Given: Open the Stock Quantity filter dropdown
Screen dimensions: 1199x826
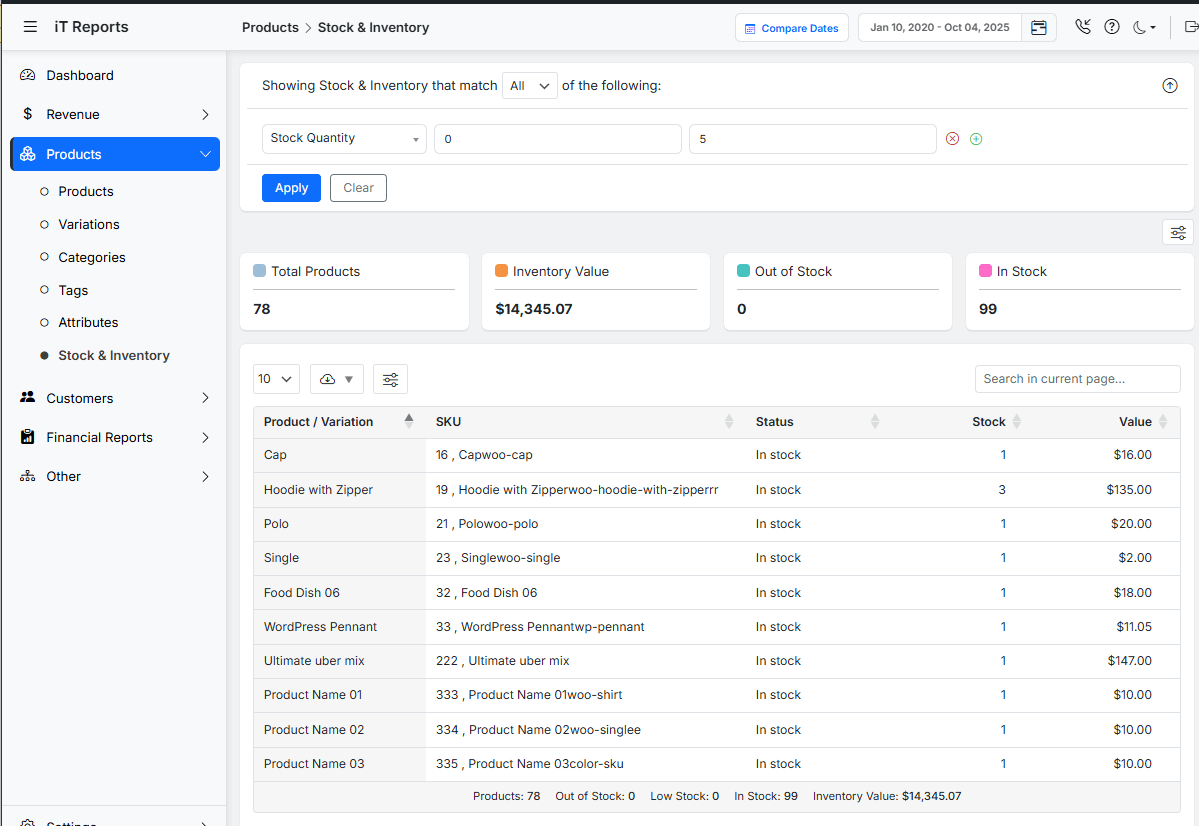Looking at the screenshot, I should click(344, 138).
